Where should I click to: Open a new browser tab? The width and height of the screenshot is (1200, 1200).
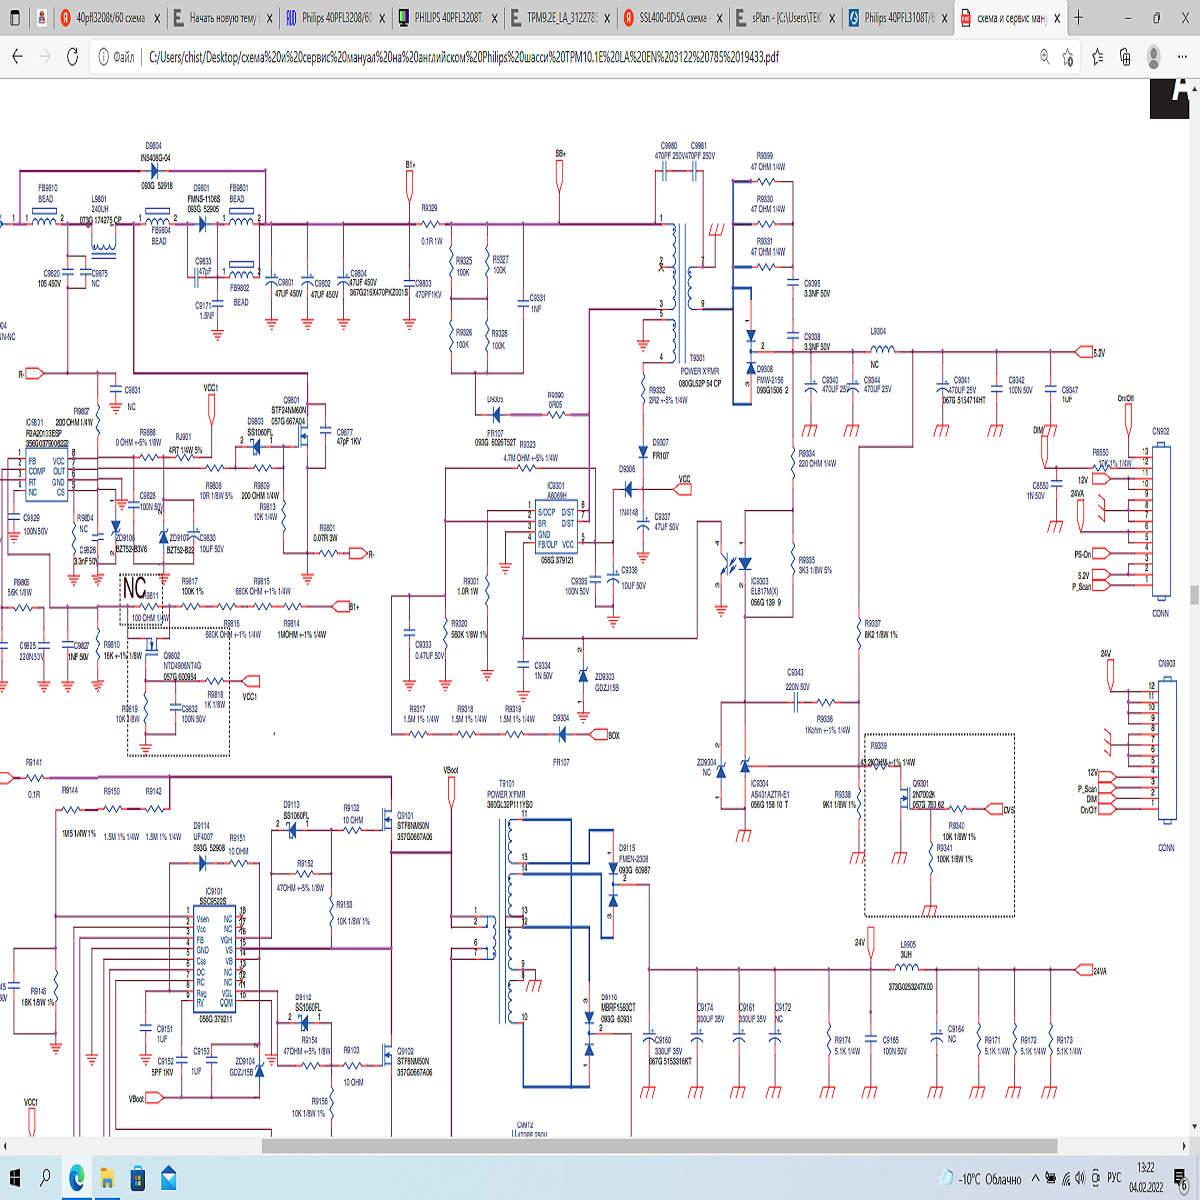(1078, 18)
